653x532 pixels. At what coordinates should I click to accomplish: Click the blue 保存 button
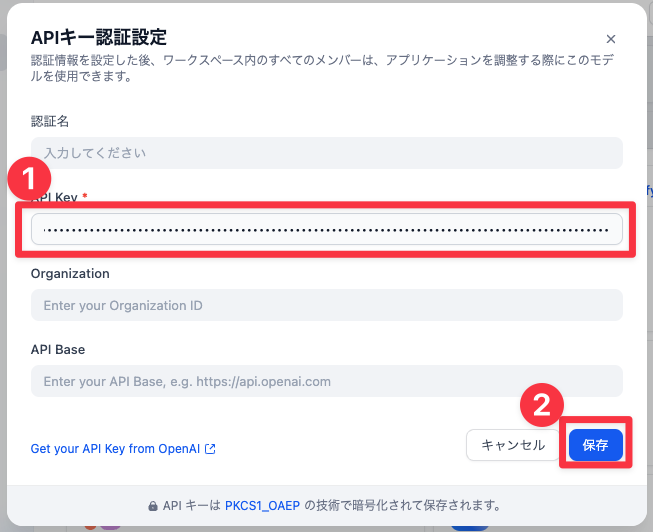(595, 445)
